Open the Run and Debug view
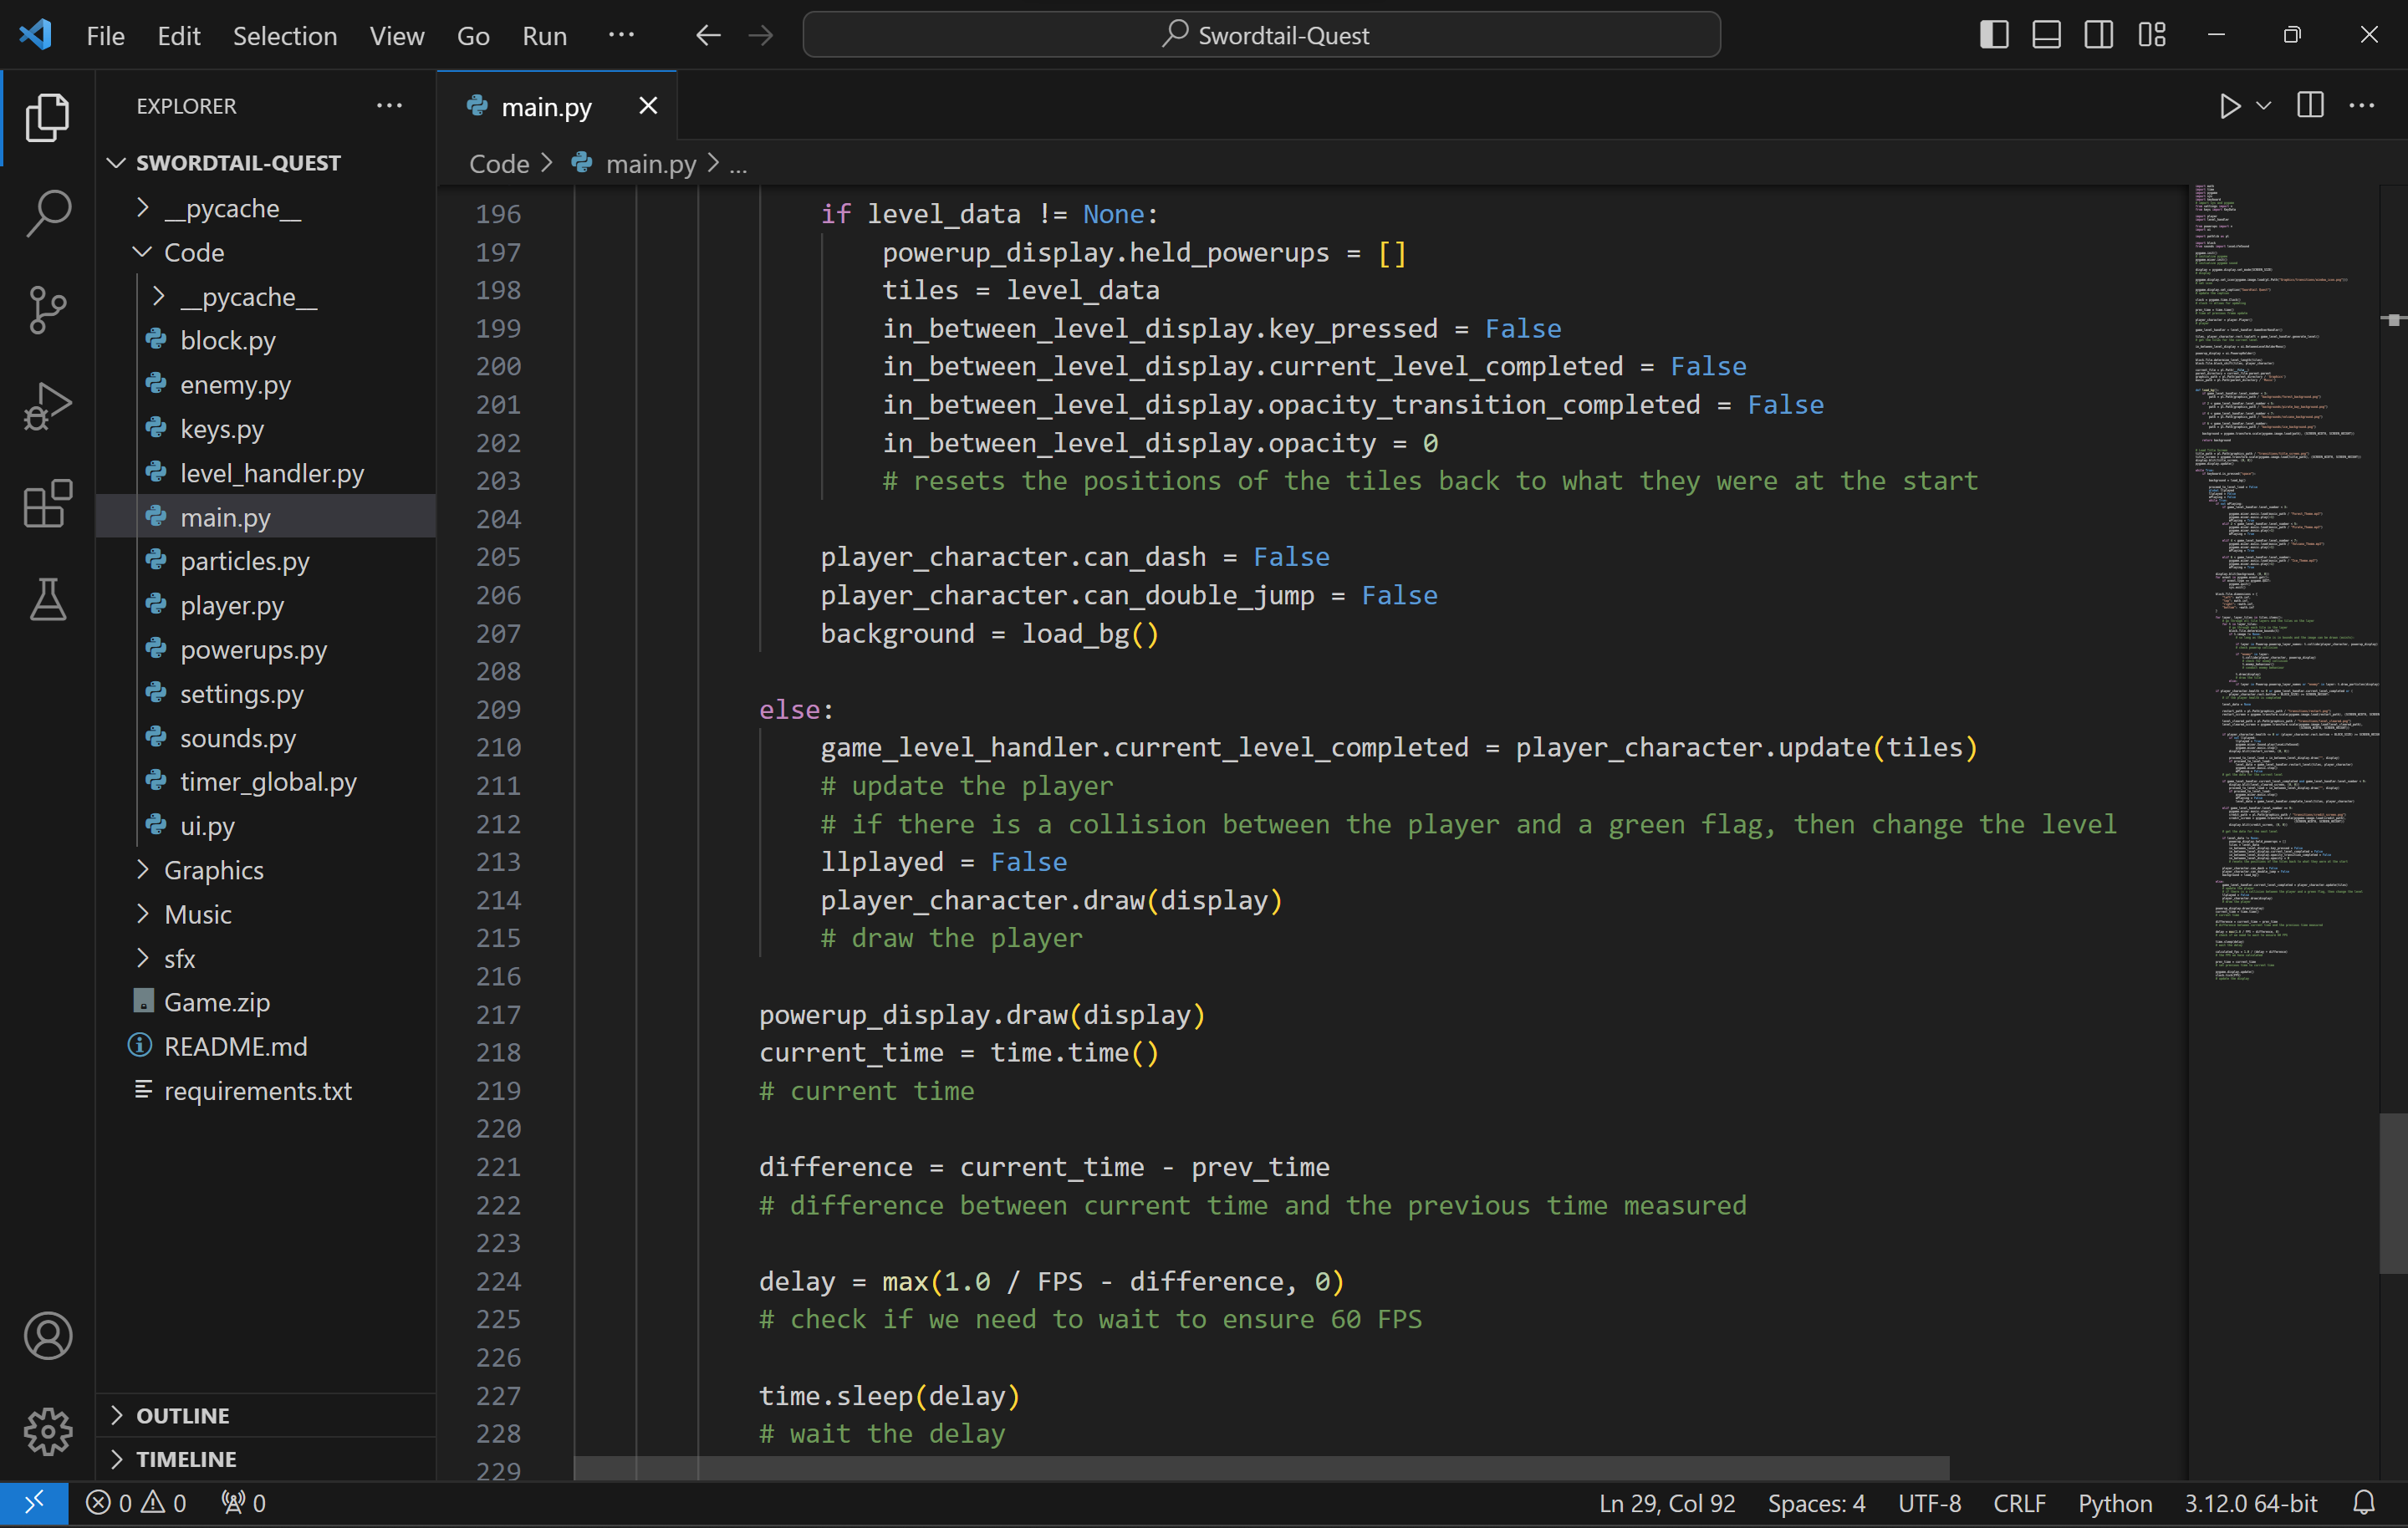The height and width of the screenshot is (1528, 2408). tap(47, 407)
